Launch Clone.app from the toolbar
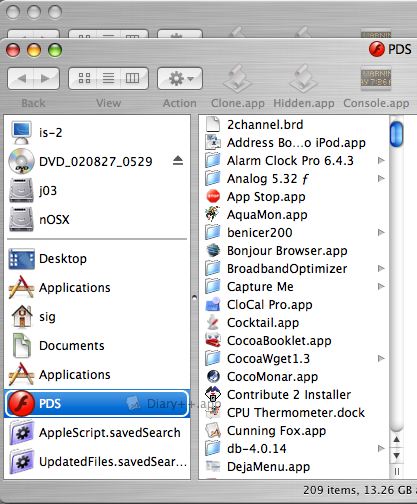This screenshot has width=417, height=504. 237,87
